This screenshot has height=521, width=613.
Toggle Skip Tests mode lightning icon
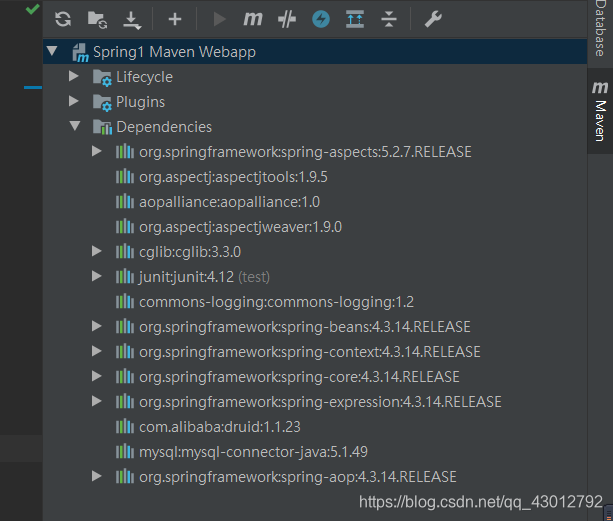321,19
